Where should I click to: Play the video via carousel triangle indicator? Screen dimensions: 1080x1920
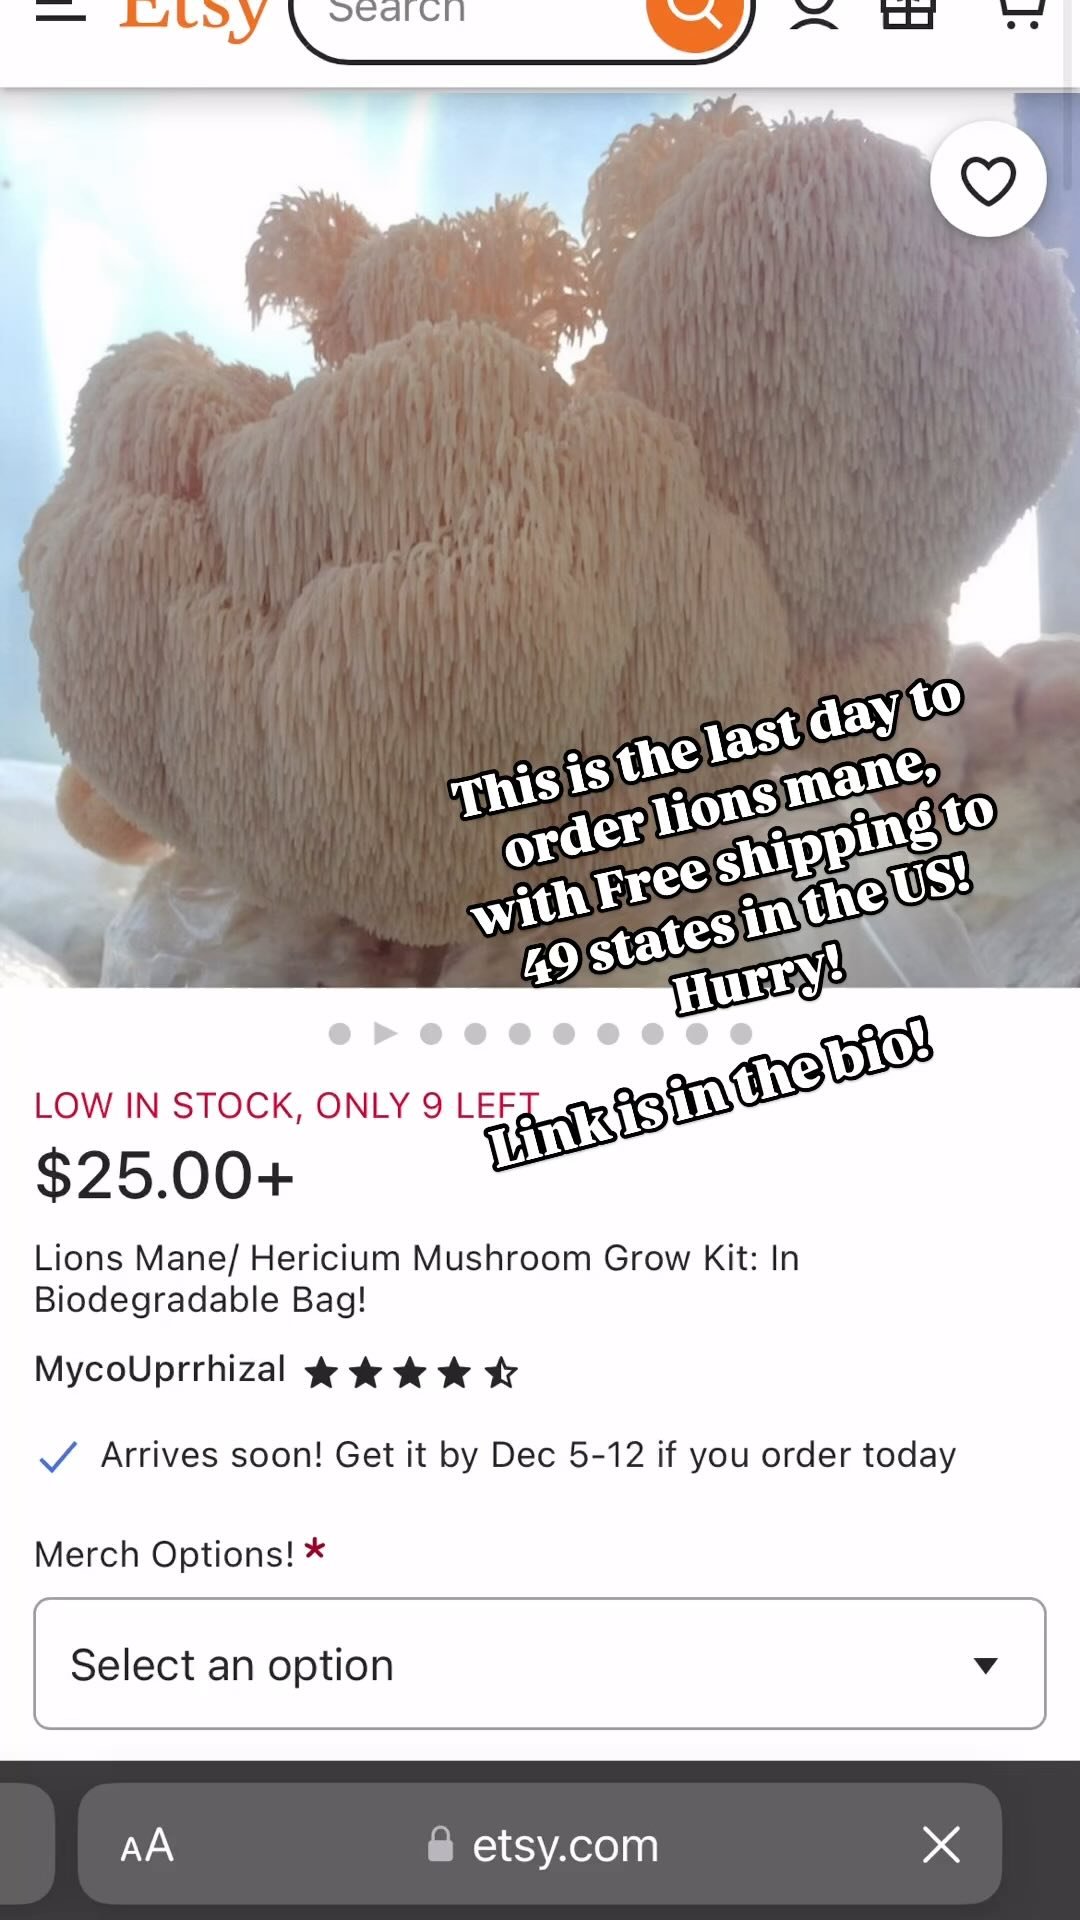click(x=385, y=1033)
